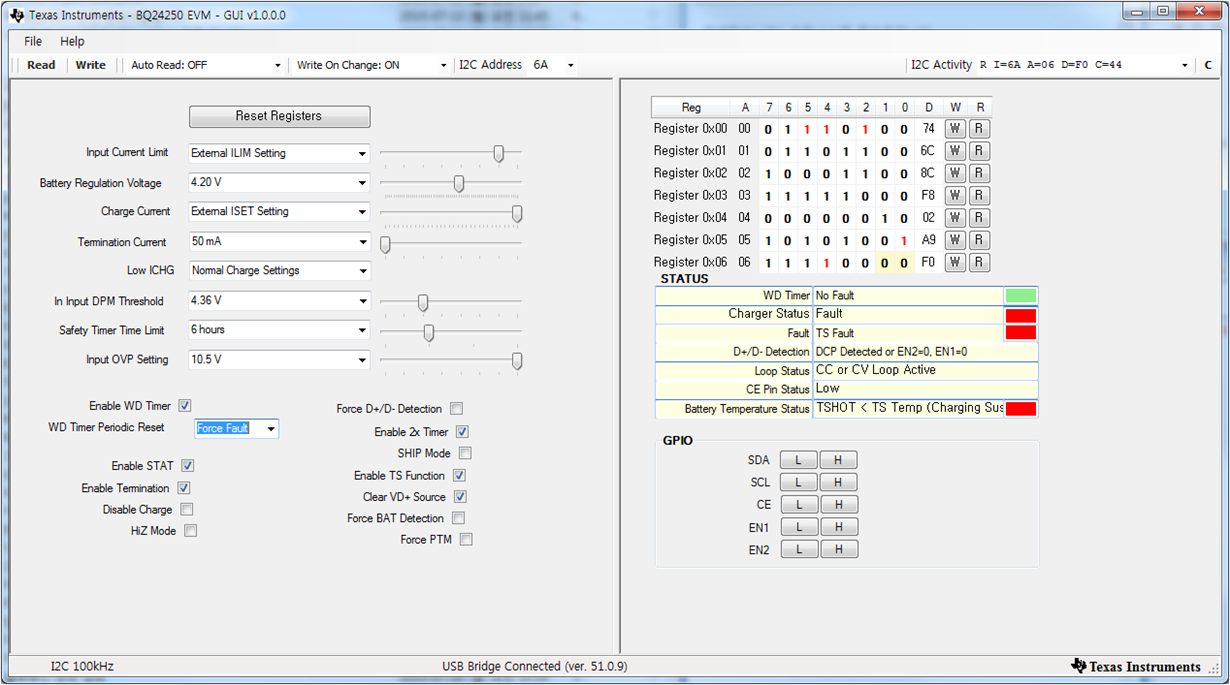Click the Safety Timer Time Limit slider thumb
The height and width of the screenshot is (685, 1230).
pyautogui.click(x=429, y=332)
